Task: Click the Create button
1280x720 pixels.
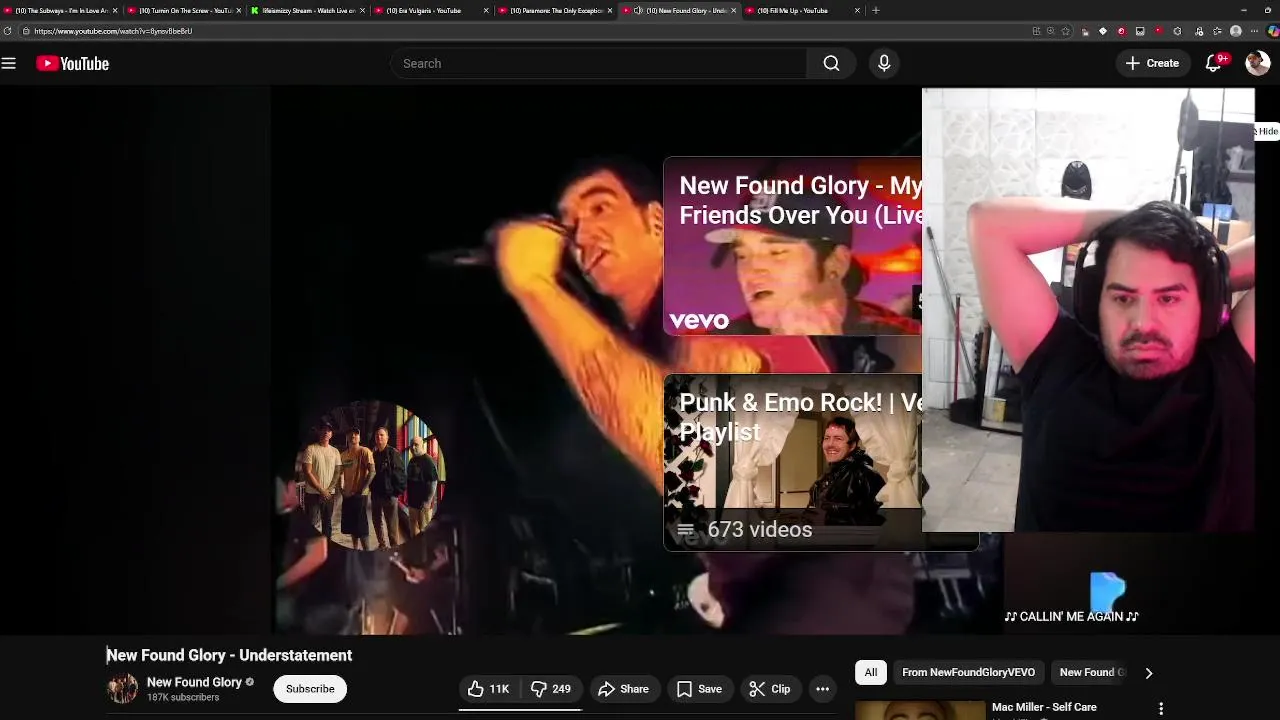Action: 1152,63
